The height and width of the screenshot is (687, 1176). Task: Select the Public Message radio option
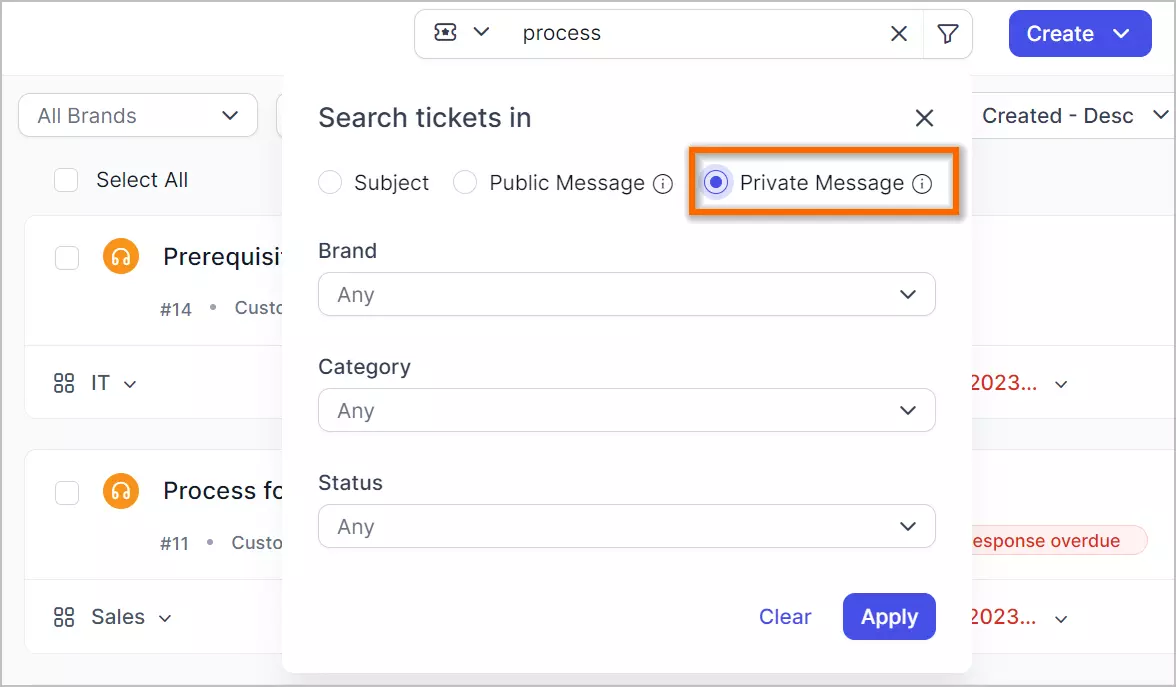[465, 182]
